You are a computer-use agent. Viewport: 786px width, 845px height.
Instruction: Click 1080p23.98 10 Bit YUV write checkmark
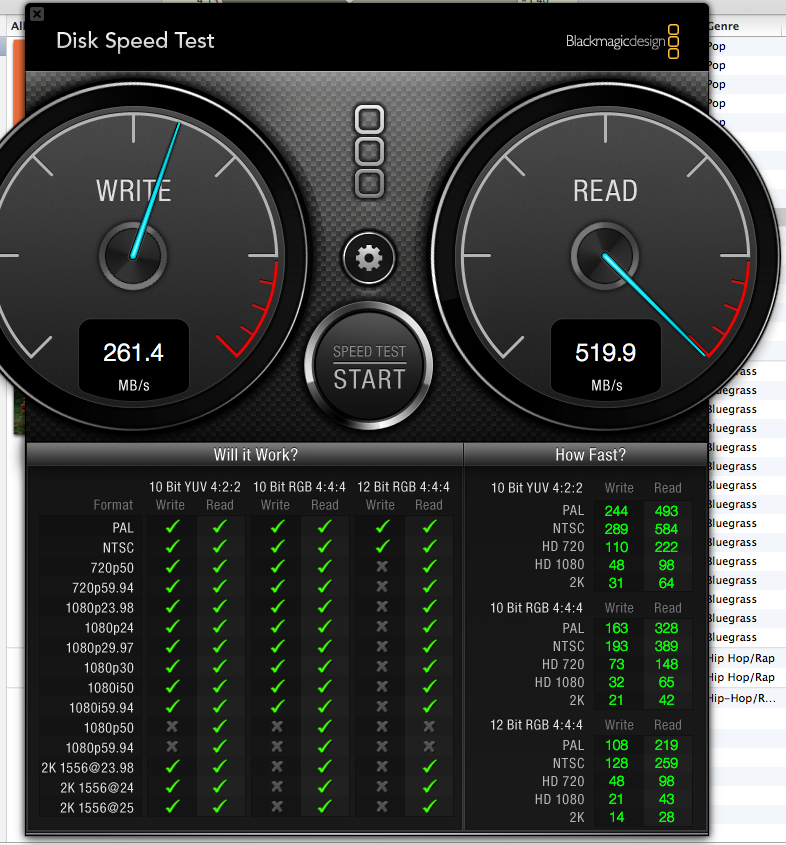pos(172,606)
